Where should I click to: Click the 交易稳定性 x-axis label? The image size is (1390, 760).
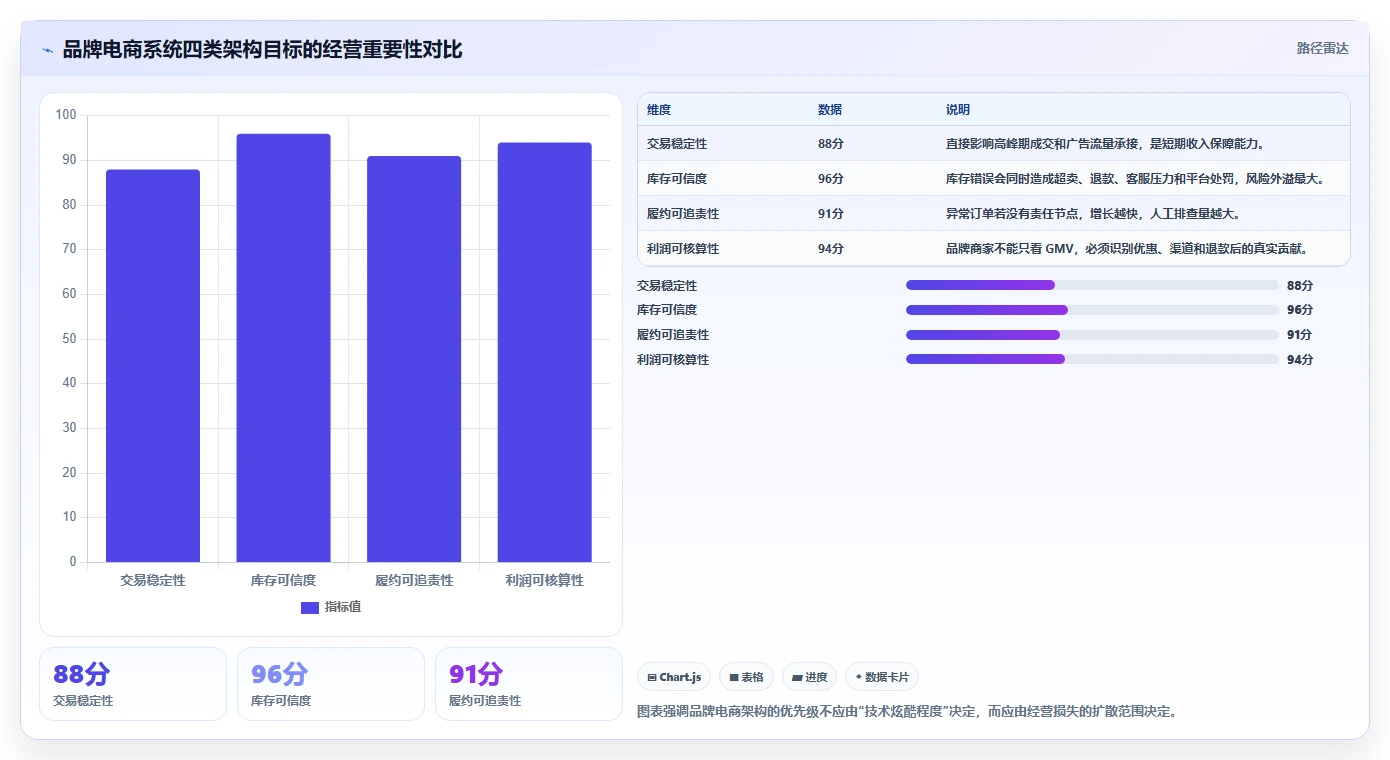coord(153,580)
